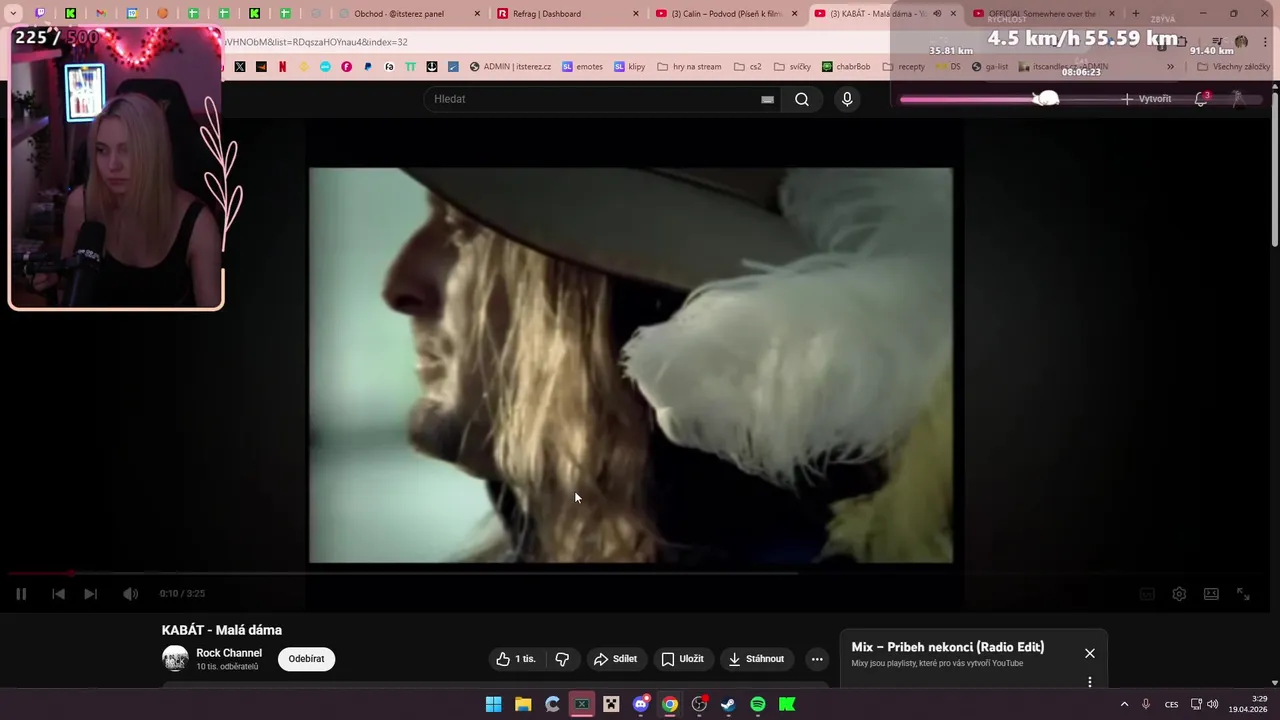Image resolution: width=1280 pixels, height=720 pixels.
Task: Expand the cs2 bookmark folder
Action: tap(747, 67)
